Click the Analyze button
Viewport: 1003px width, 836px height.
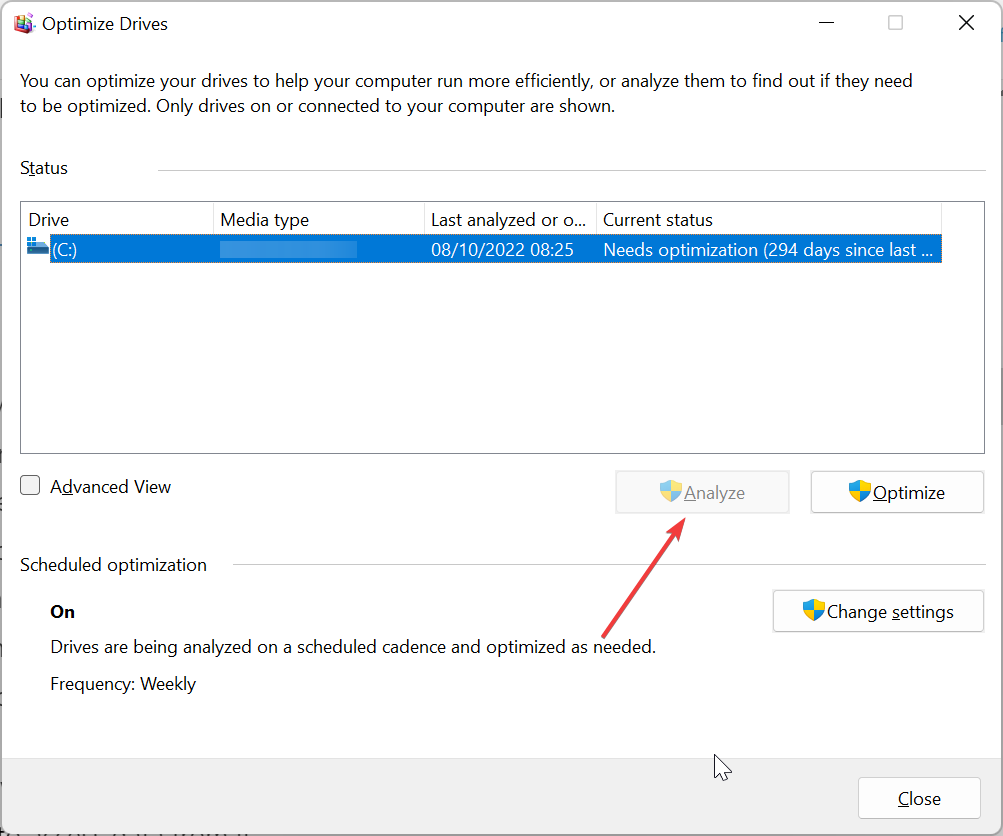(x=702, y=493)
